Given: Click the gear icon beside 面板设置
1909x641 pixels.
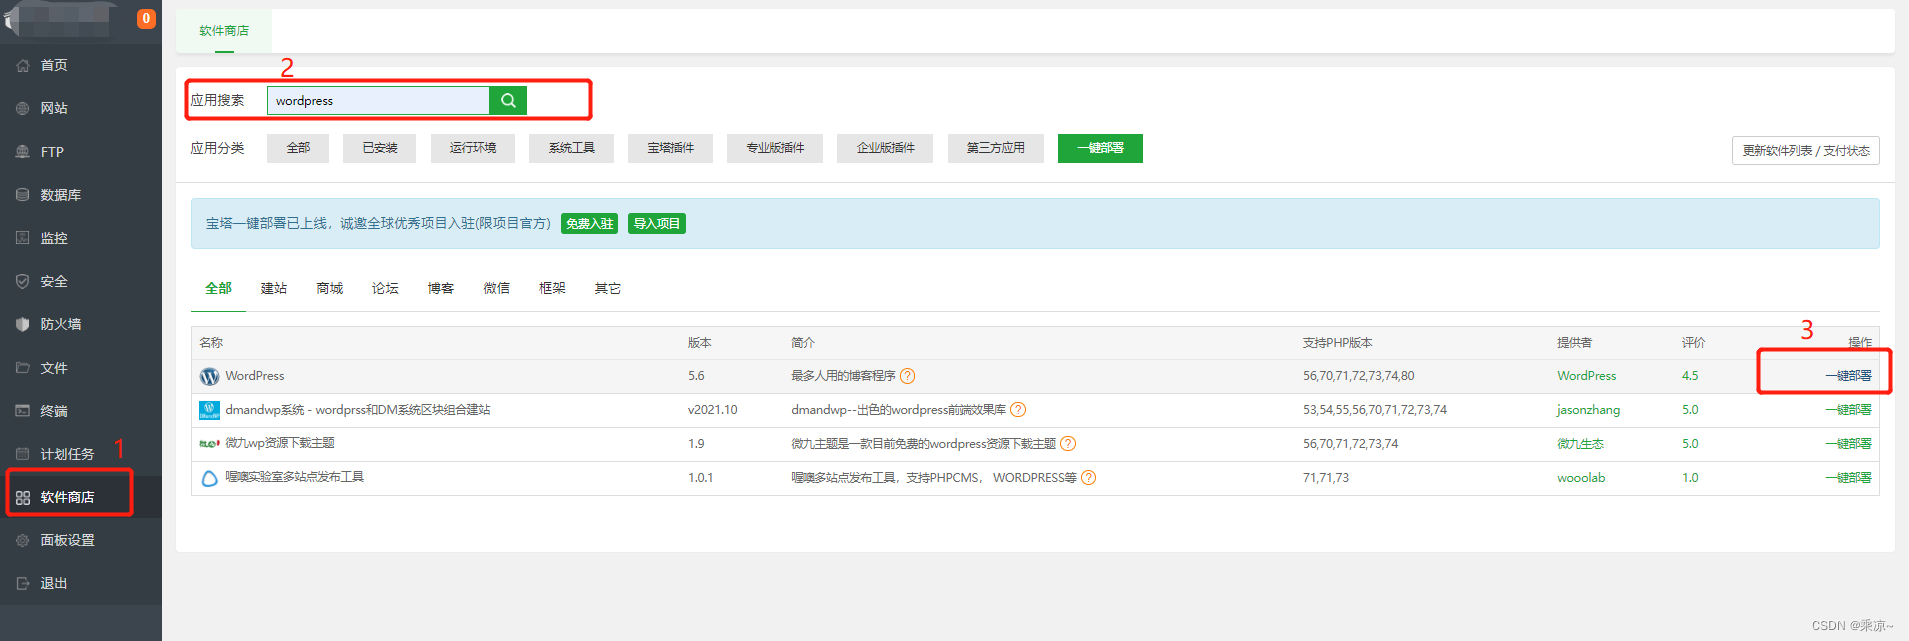Looking at the screenshot, I should coord(22,540).
